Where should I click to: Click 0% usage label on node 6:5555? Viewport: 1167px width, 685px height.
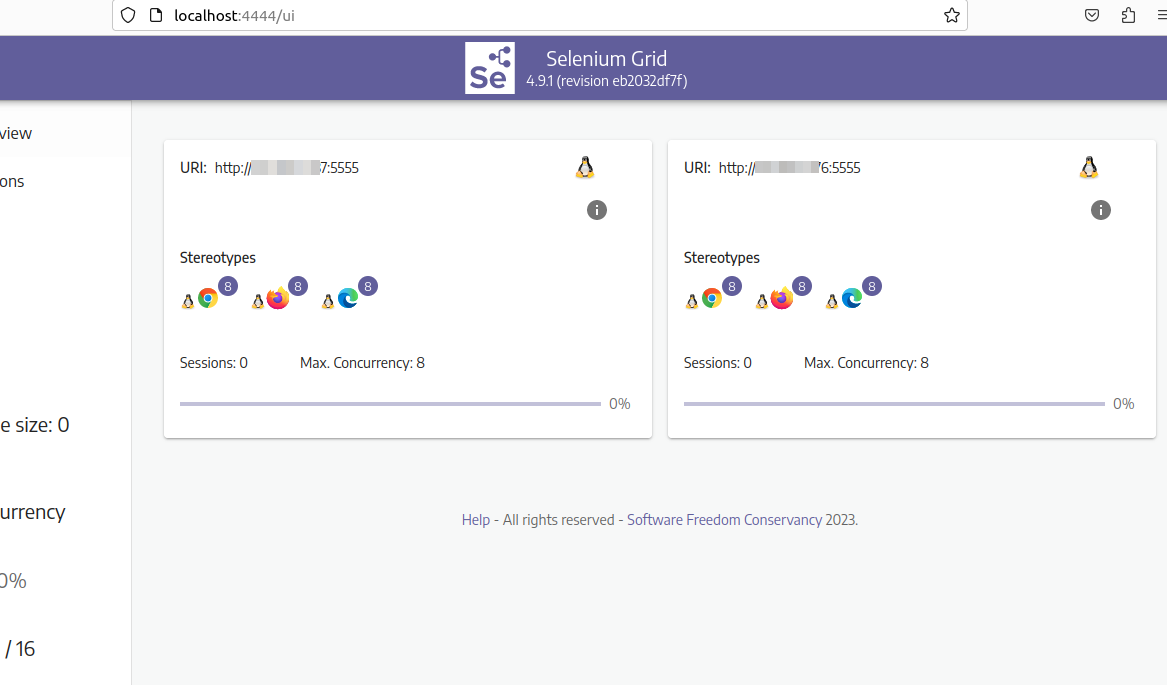[x=1123, y=404]
